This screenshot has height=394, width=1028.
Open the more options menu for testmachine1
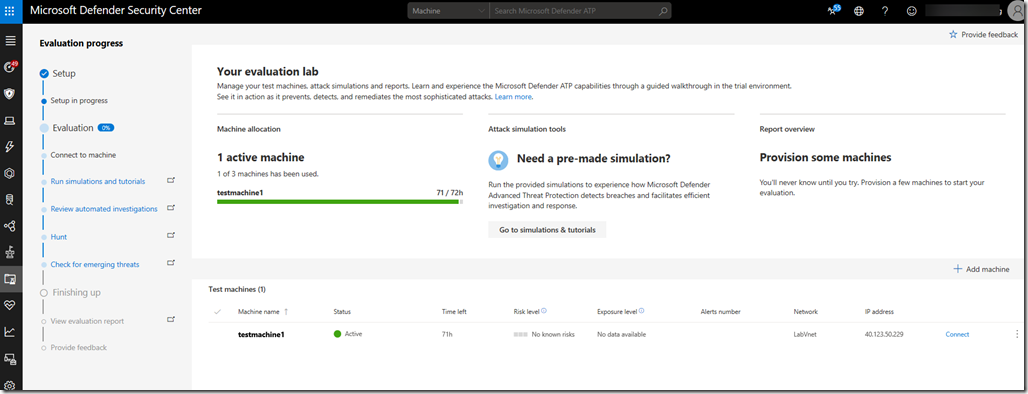click(x=1016, y=334)
